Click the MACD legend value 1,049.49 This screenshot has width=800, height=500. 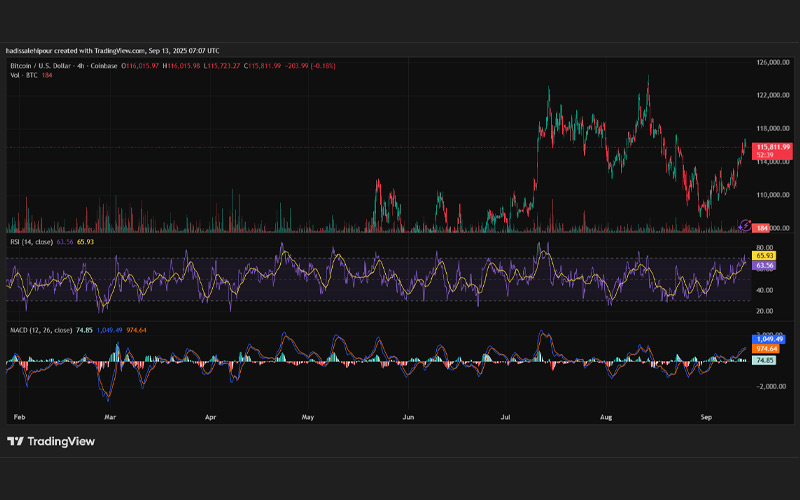coord(109,330)
